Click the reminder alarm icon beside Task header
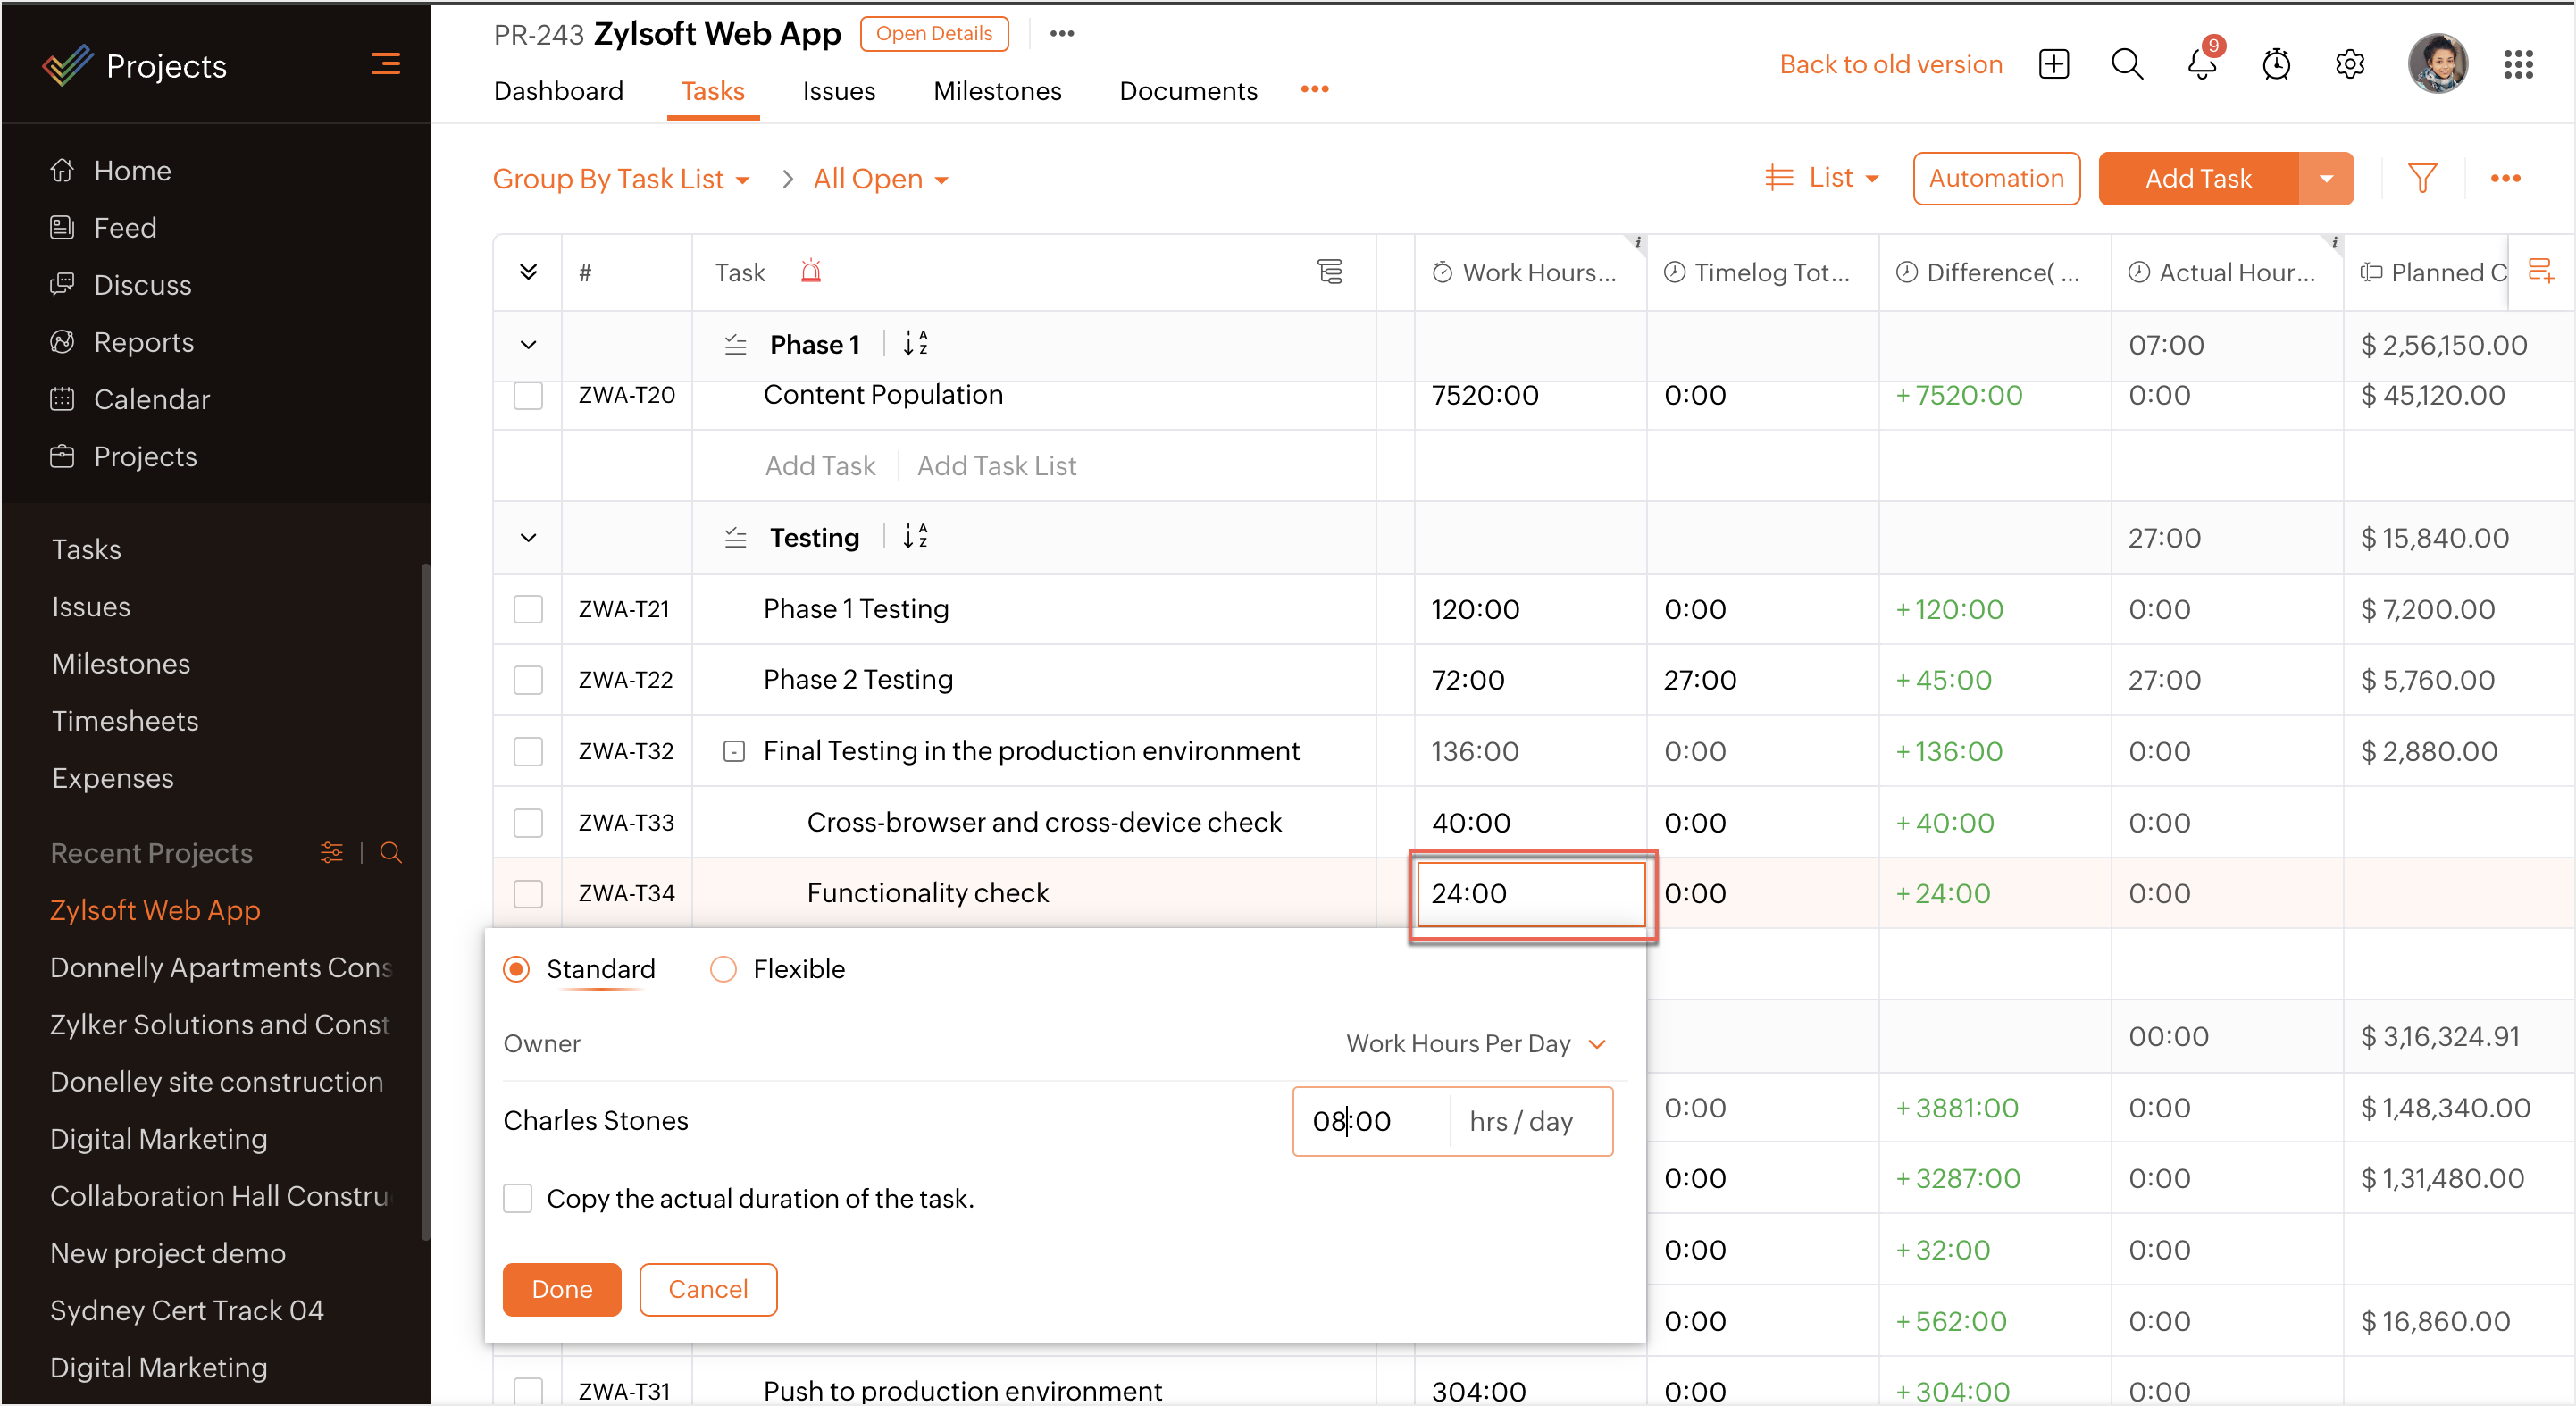The width and height of the screenshot is (2576, 1406). click(x=810, y=272)
